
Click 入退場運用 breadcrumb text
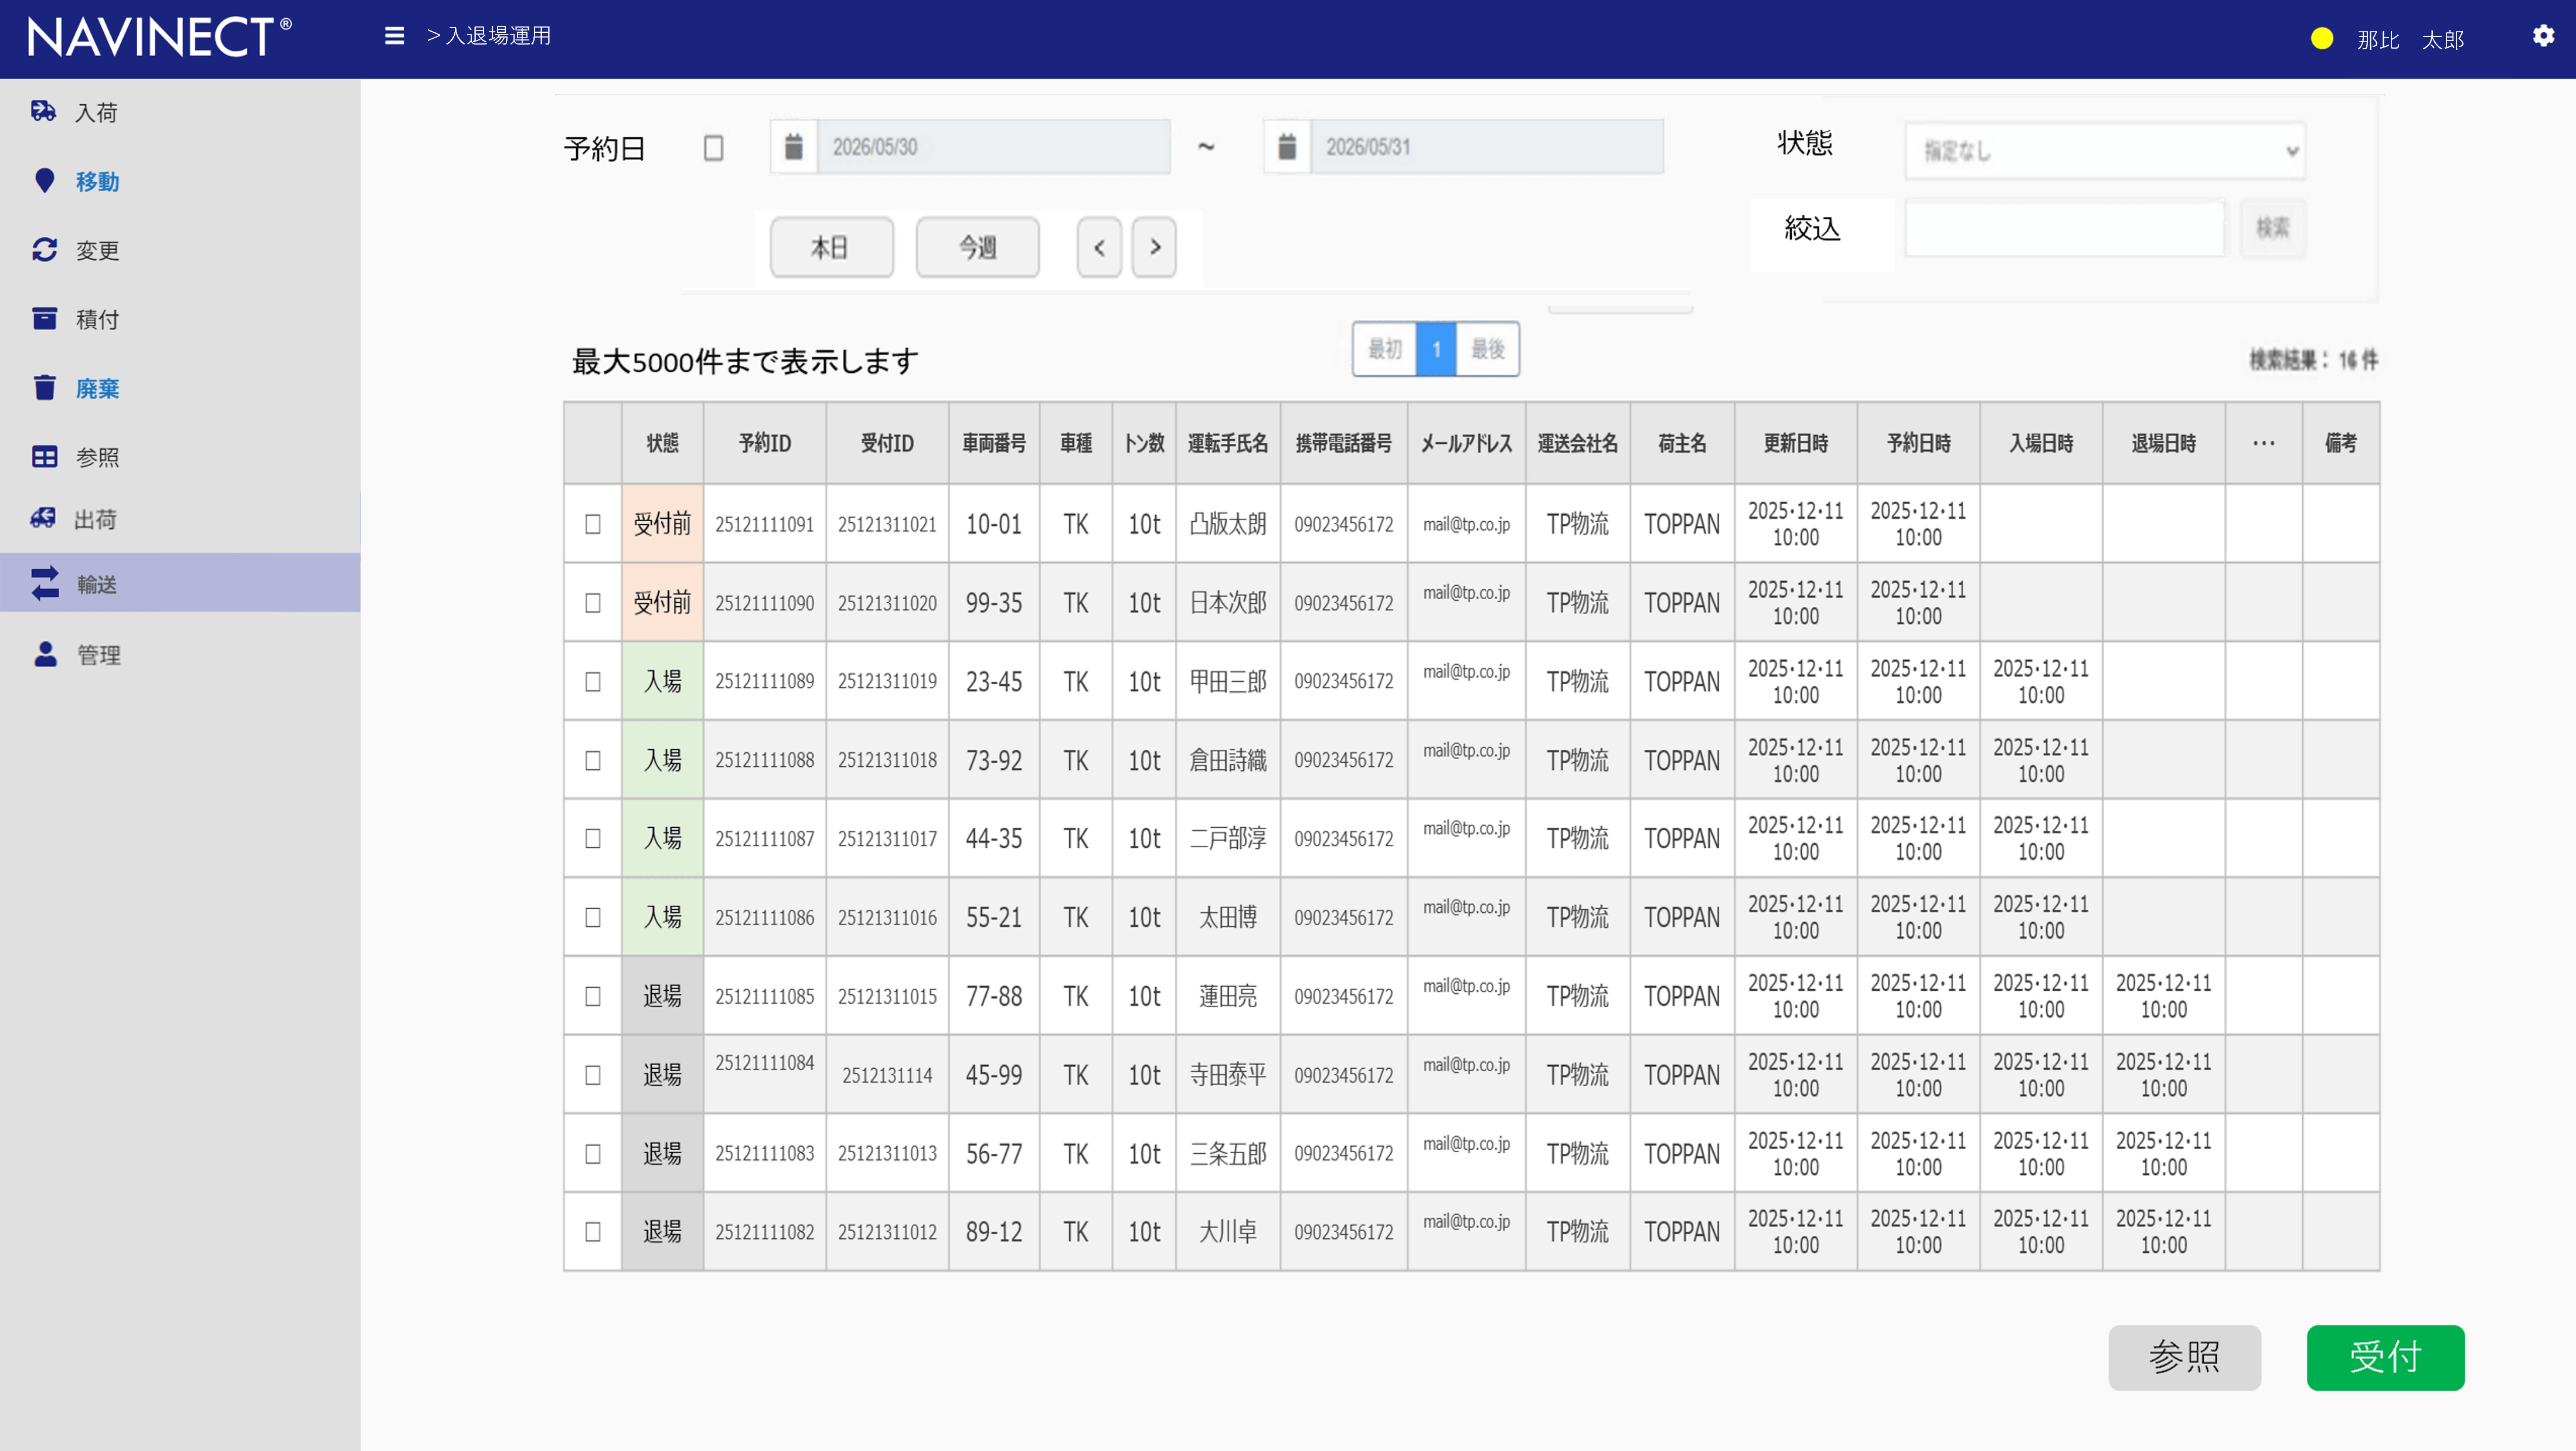[498, 36]
